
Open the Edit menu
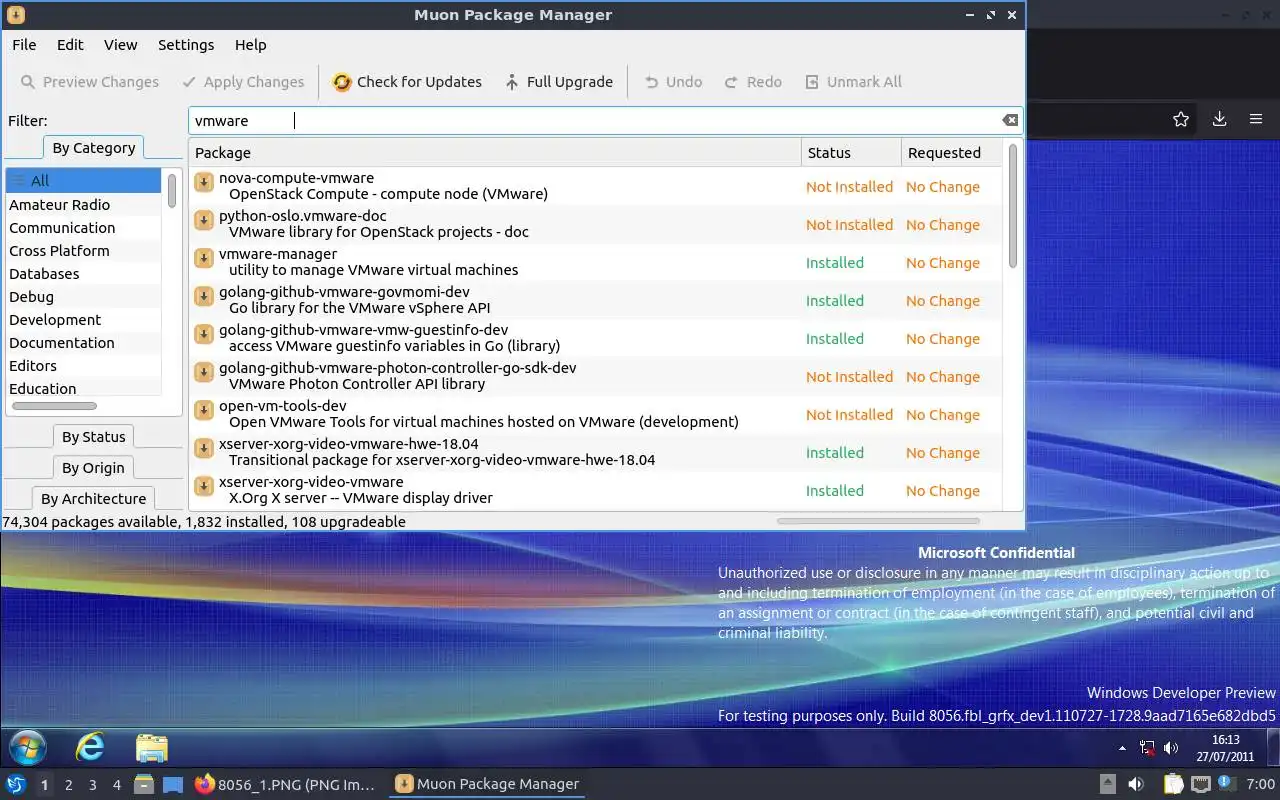[70, 45]
